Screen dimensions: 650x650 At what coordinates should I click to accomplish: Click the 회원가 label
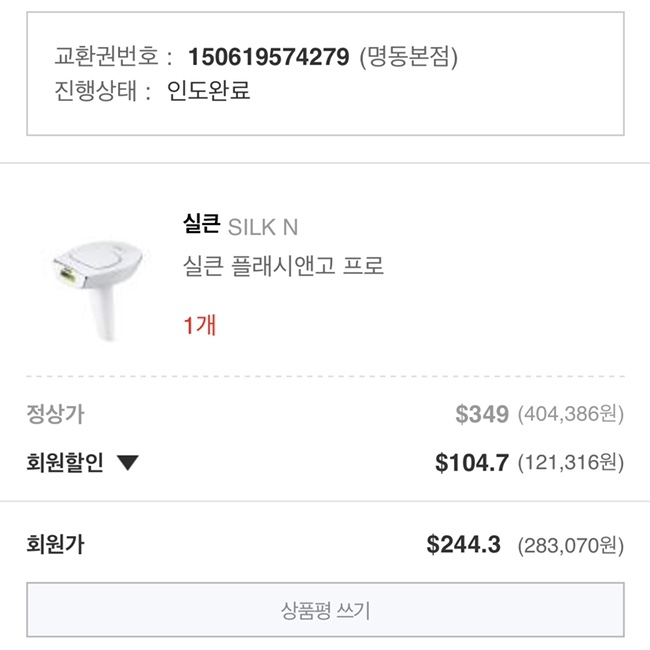55,545
